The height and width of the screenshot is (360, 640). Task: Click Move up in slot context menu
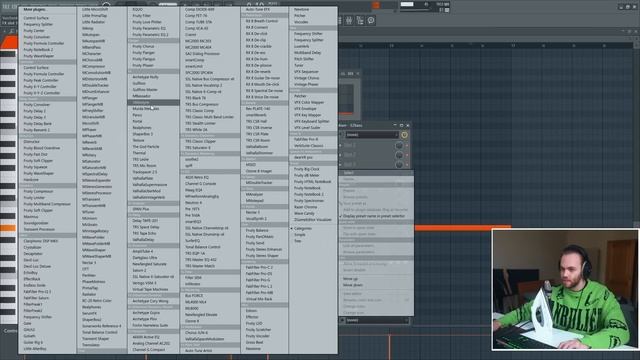tap(350, 279)
